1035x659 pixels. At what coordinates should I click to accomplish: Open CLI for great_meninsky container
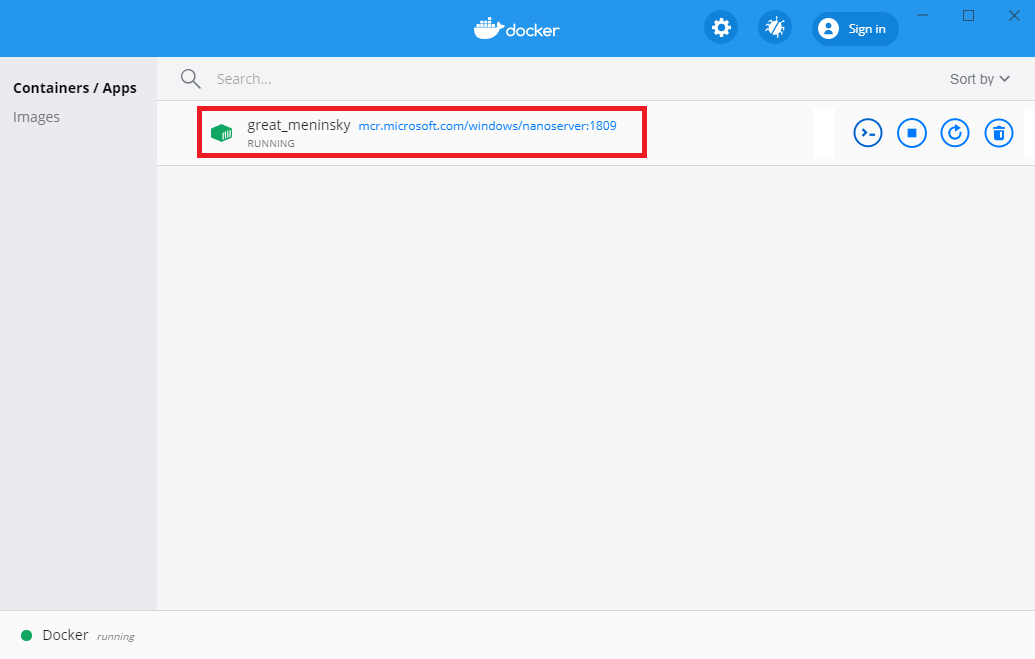click(x=868, y=133)
